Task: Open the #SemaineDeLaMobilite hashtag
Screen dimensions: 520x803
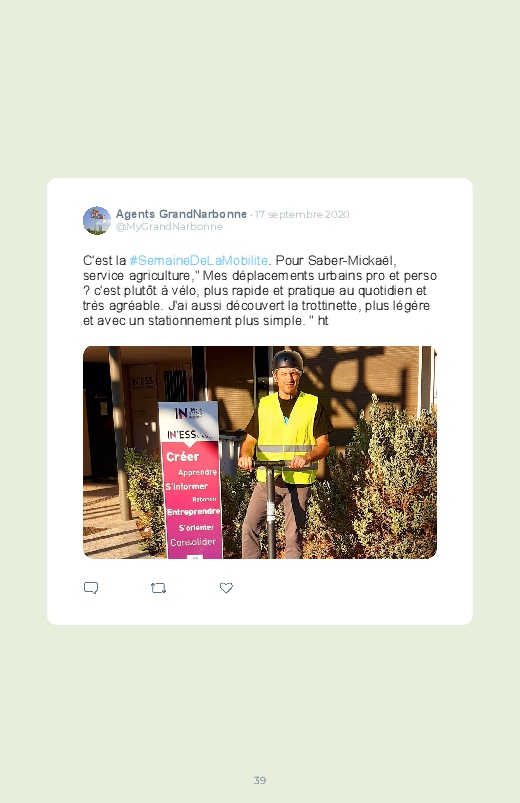Action: point(199,261)
